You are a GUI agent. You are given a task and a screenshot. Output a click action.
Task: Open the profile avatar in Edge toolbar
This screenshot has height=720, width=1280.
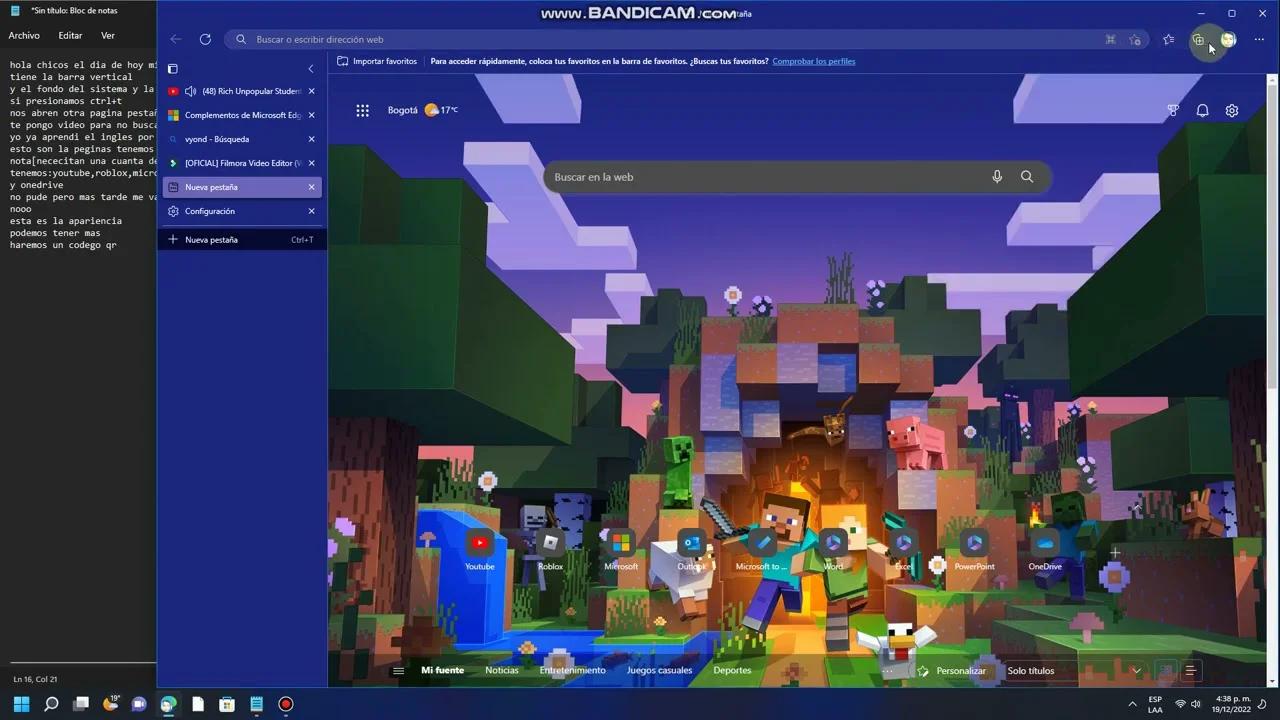(1228, 40)
